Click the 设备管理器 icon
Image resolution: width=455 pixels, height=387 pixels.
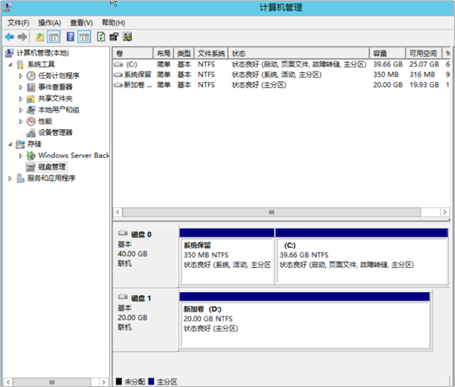click(x=31, y=133)
